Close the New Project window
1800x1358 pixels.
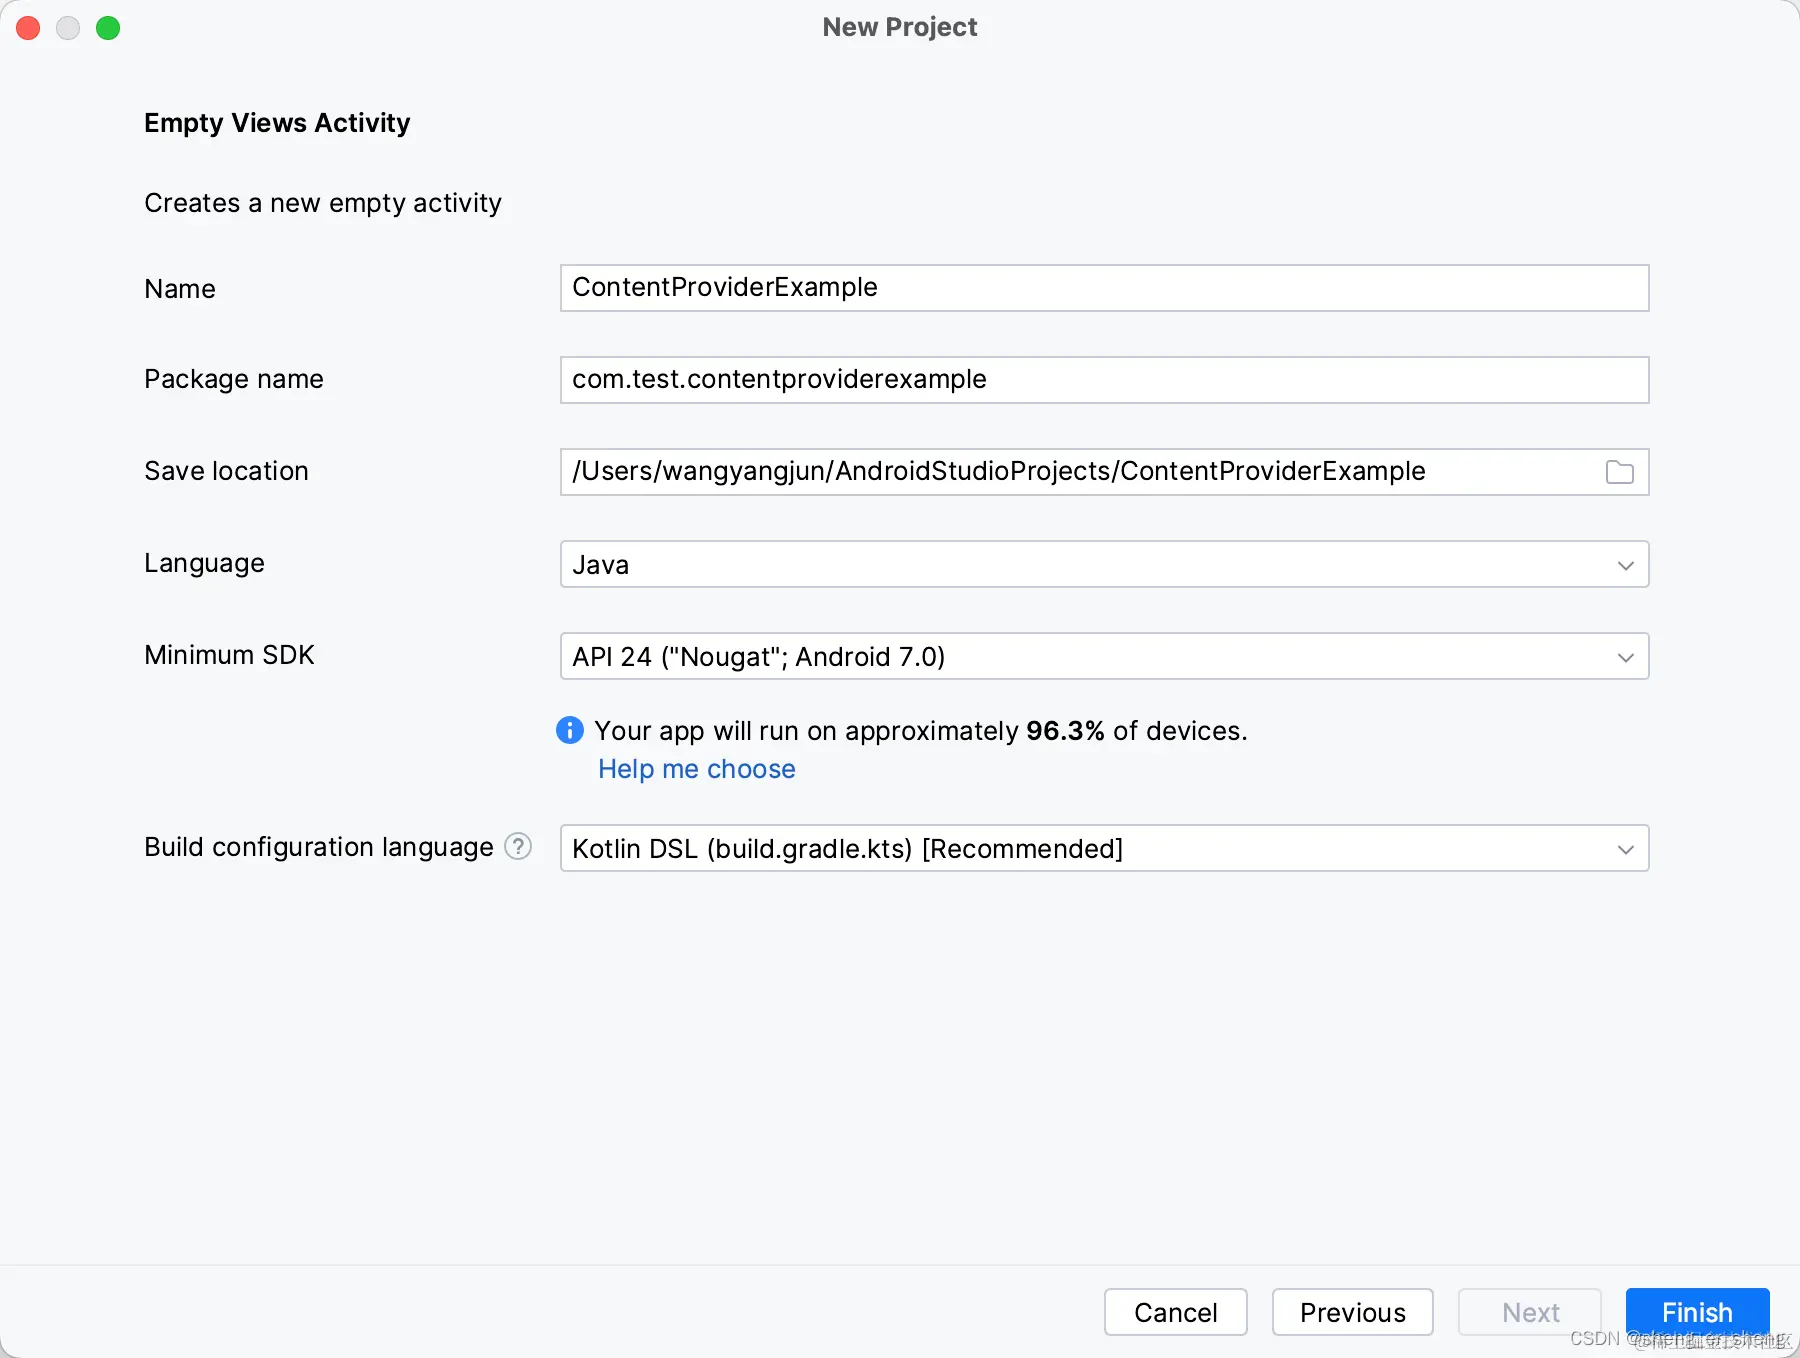28,28
